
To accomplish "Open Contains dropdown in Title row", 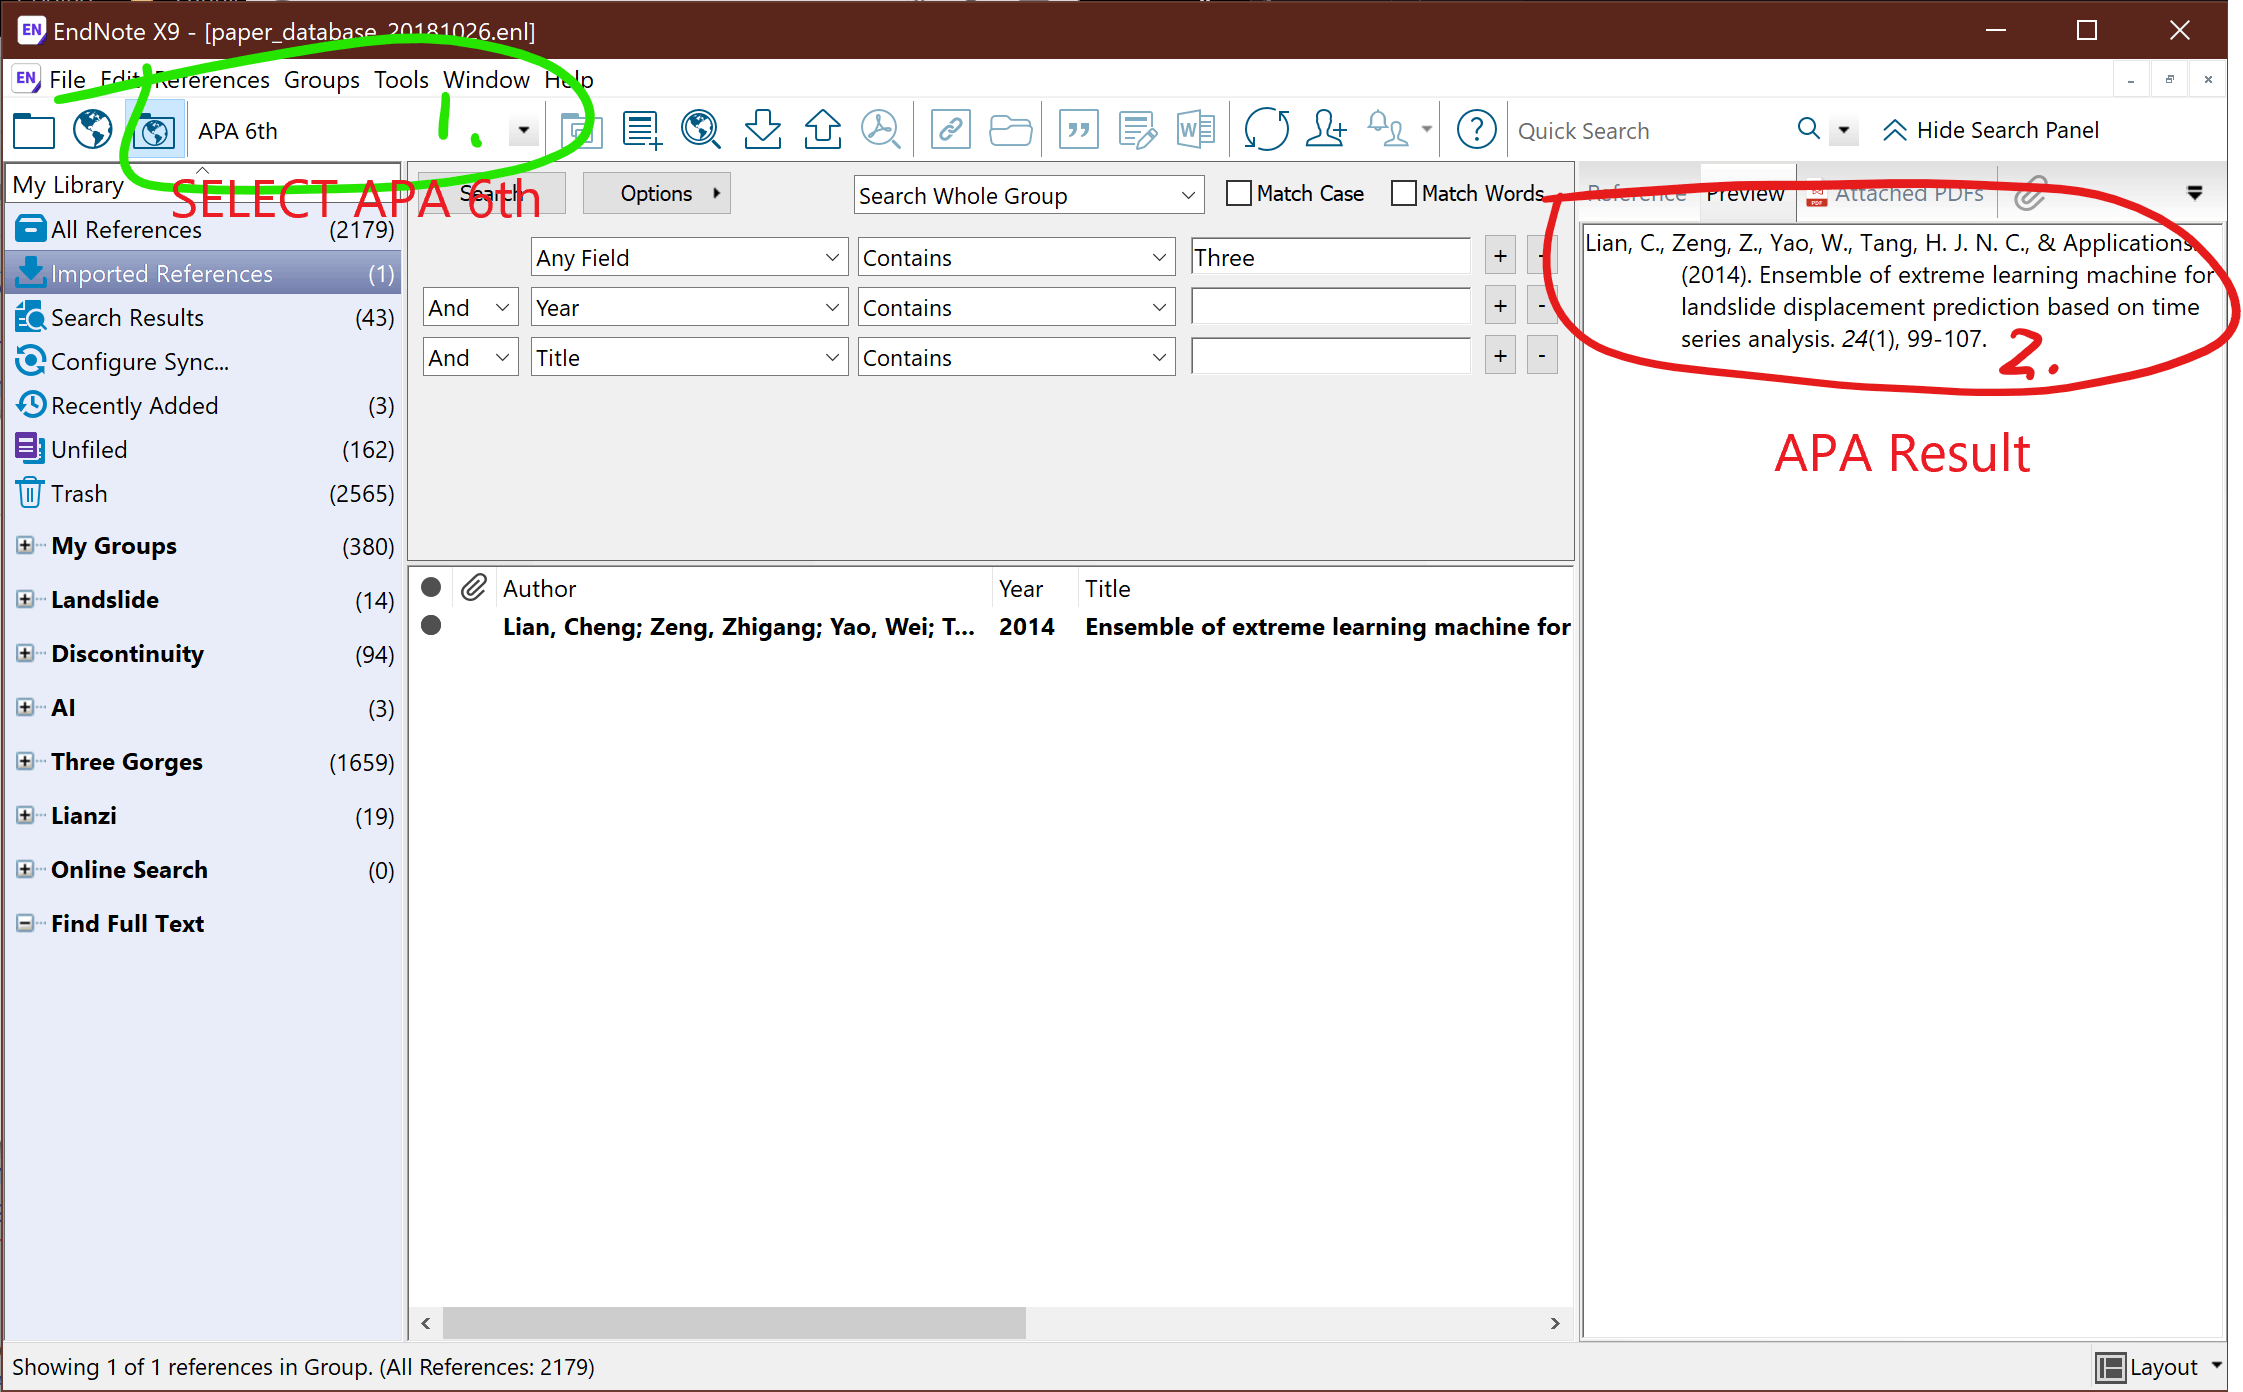I will (x=1016, y=358).
